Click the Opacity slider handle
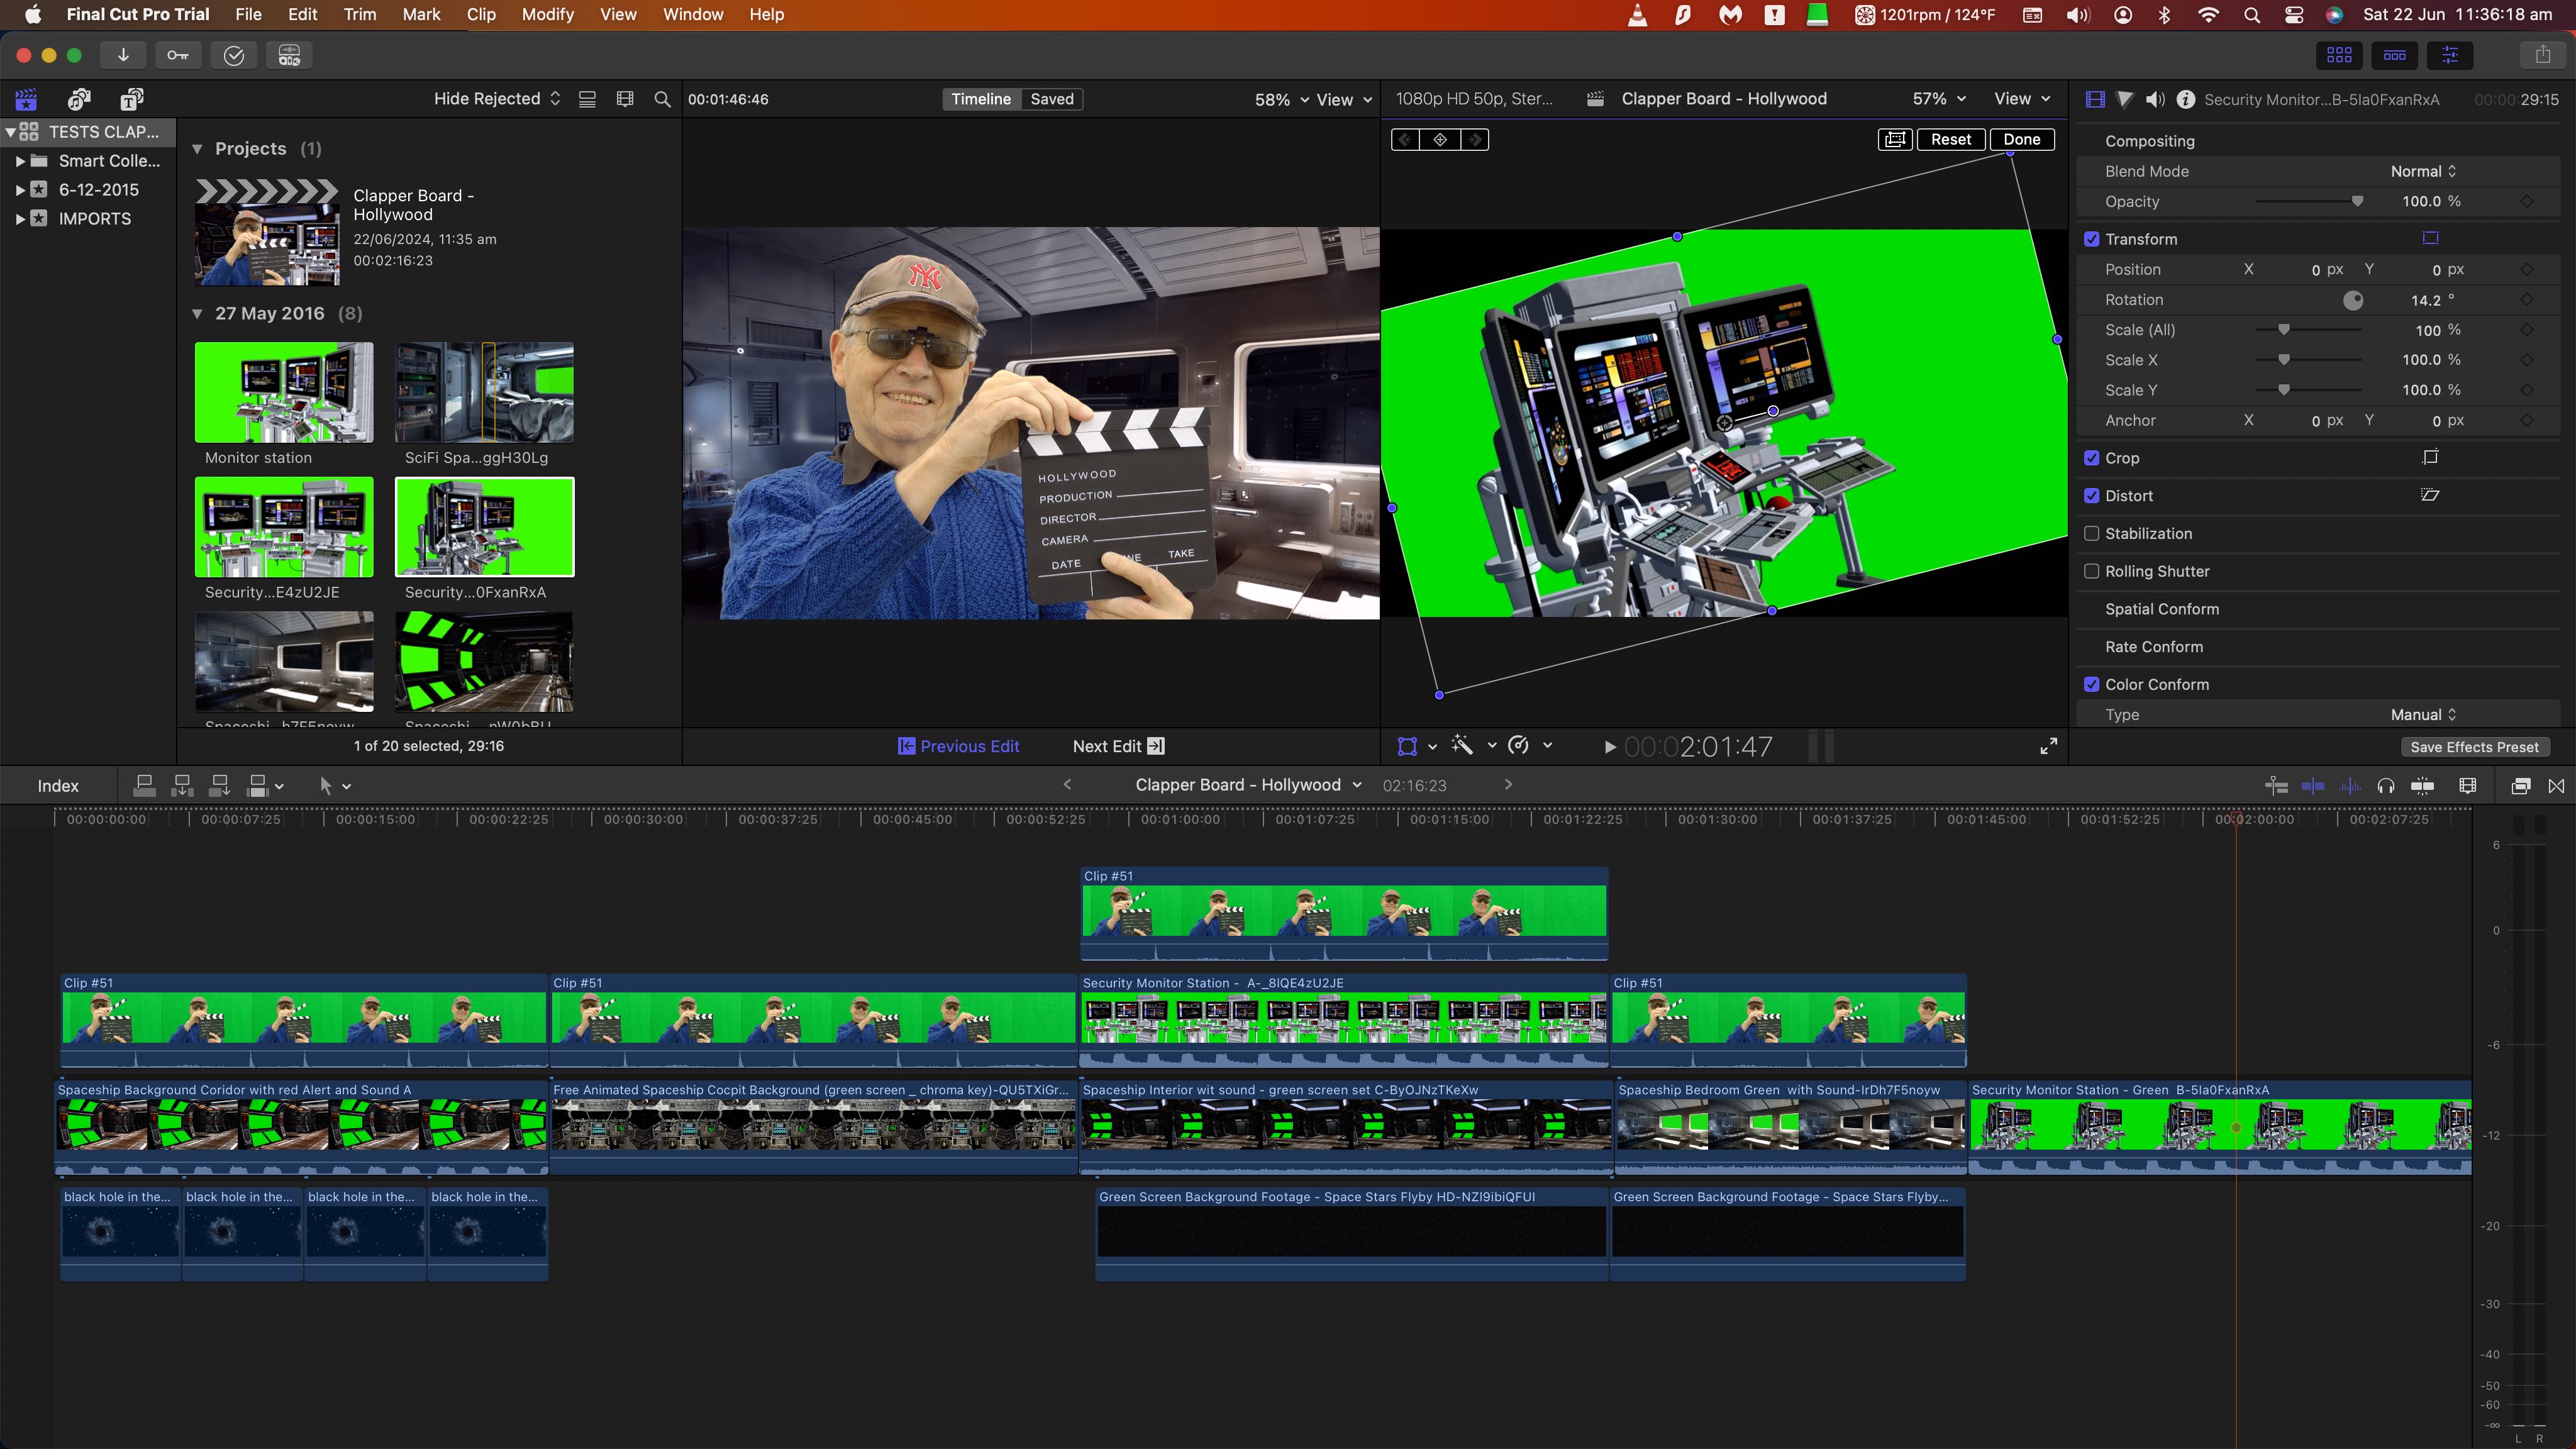This screenshot has width=2576, height=1449. [x=2357, y=201]
